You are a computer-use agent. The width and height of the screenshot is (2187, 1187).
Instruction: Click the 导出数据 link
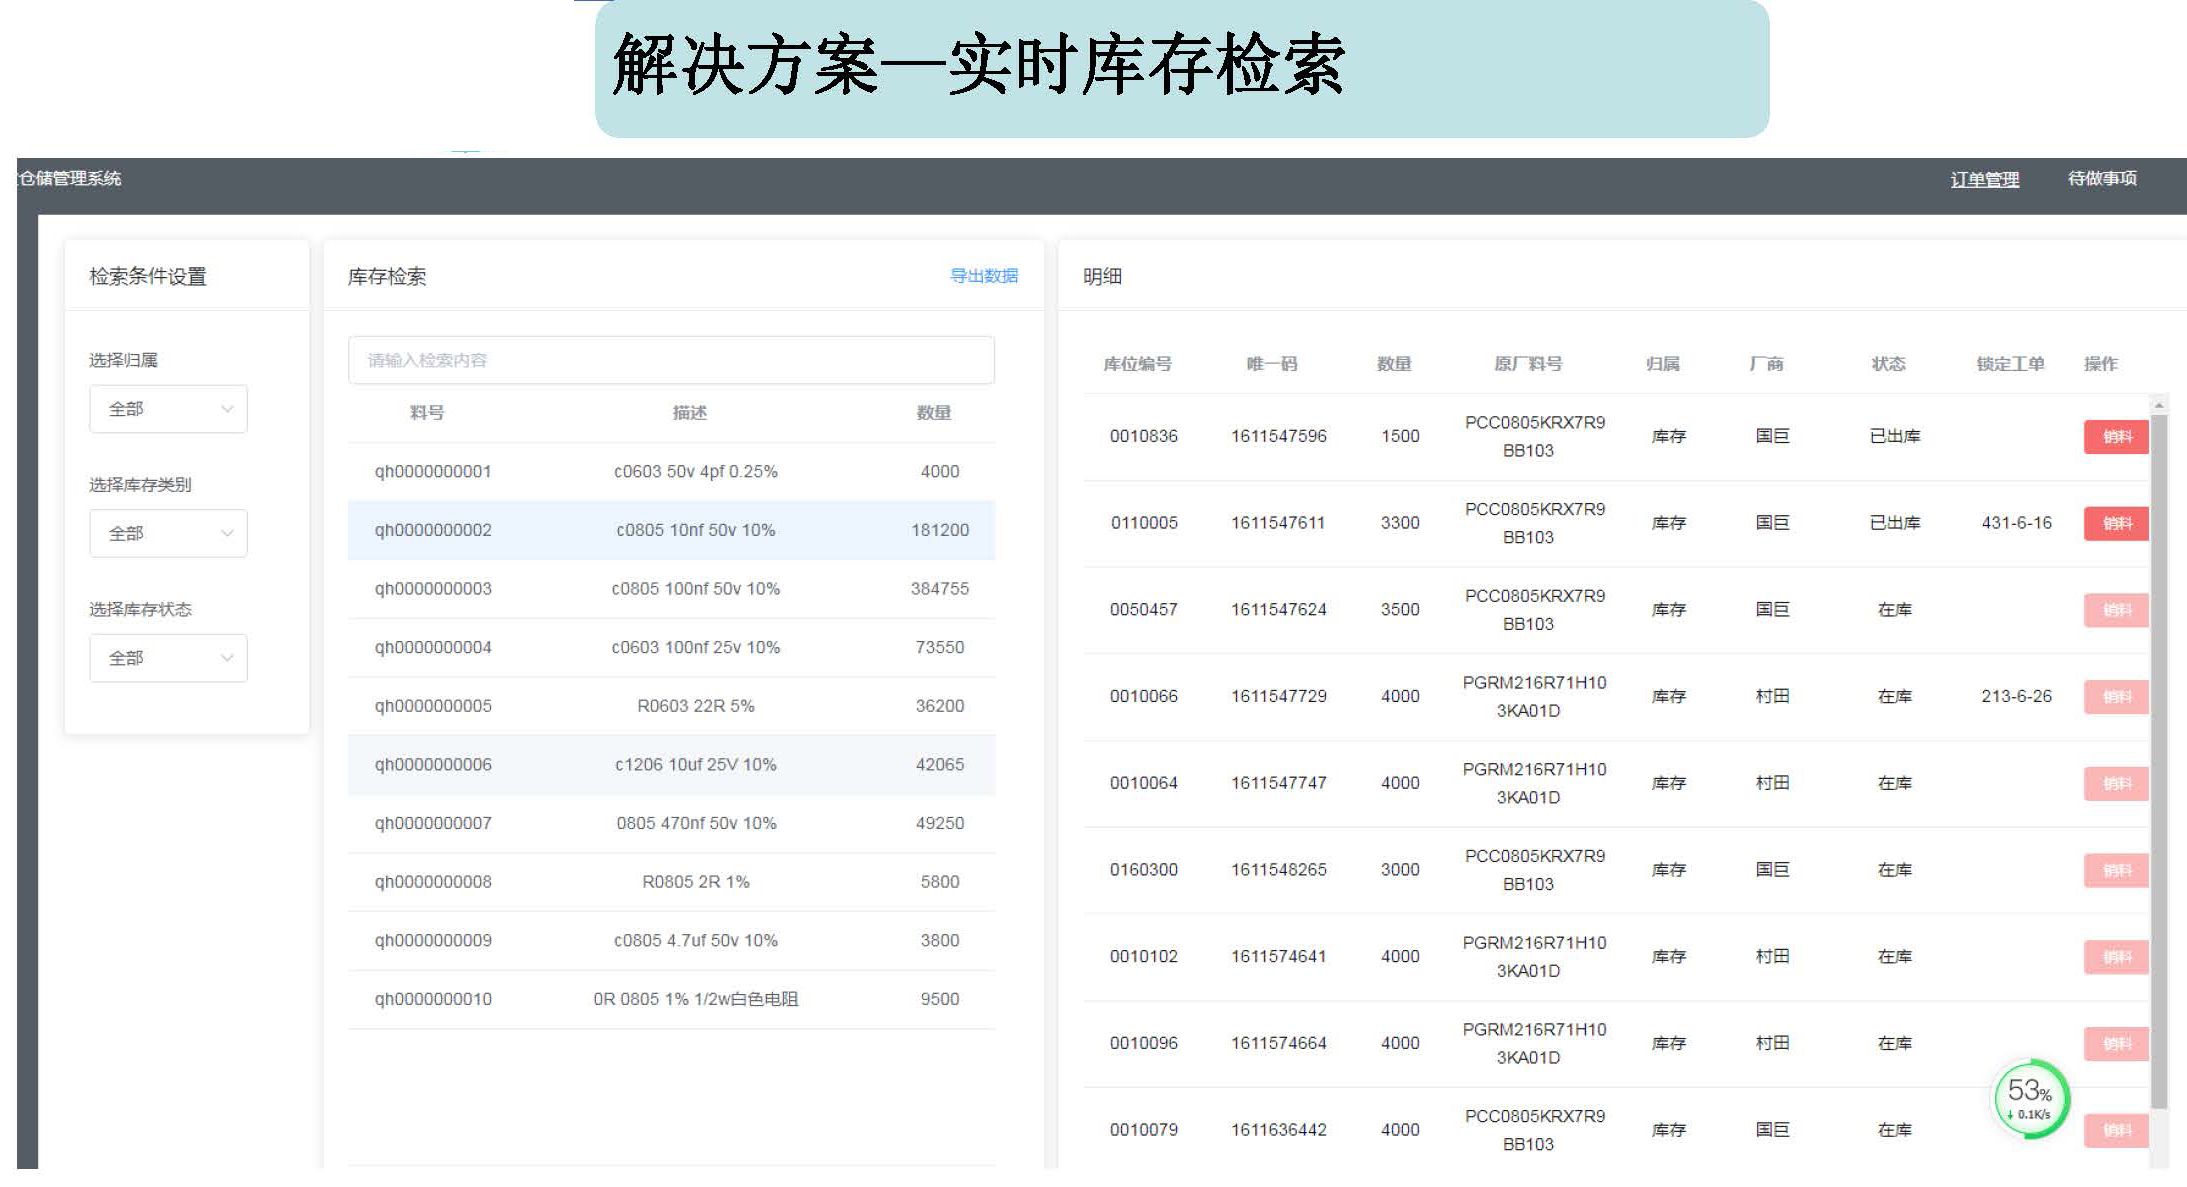983,276
